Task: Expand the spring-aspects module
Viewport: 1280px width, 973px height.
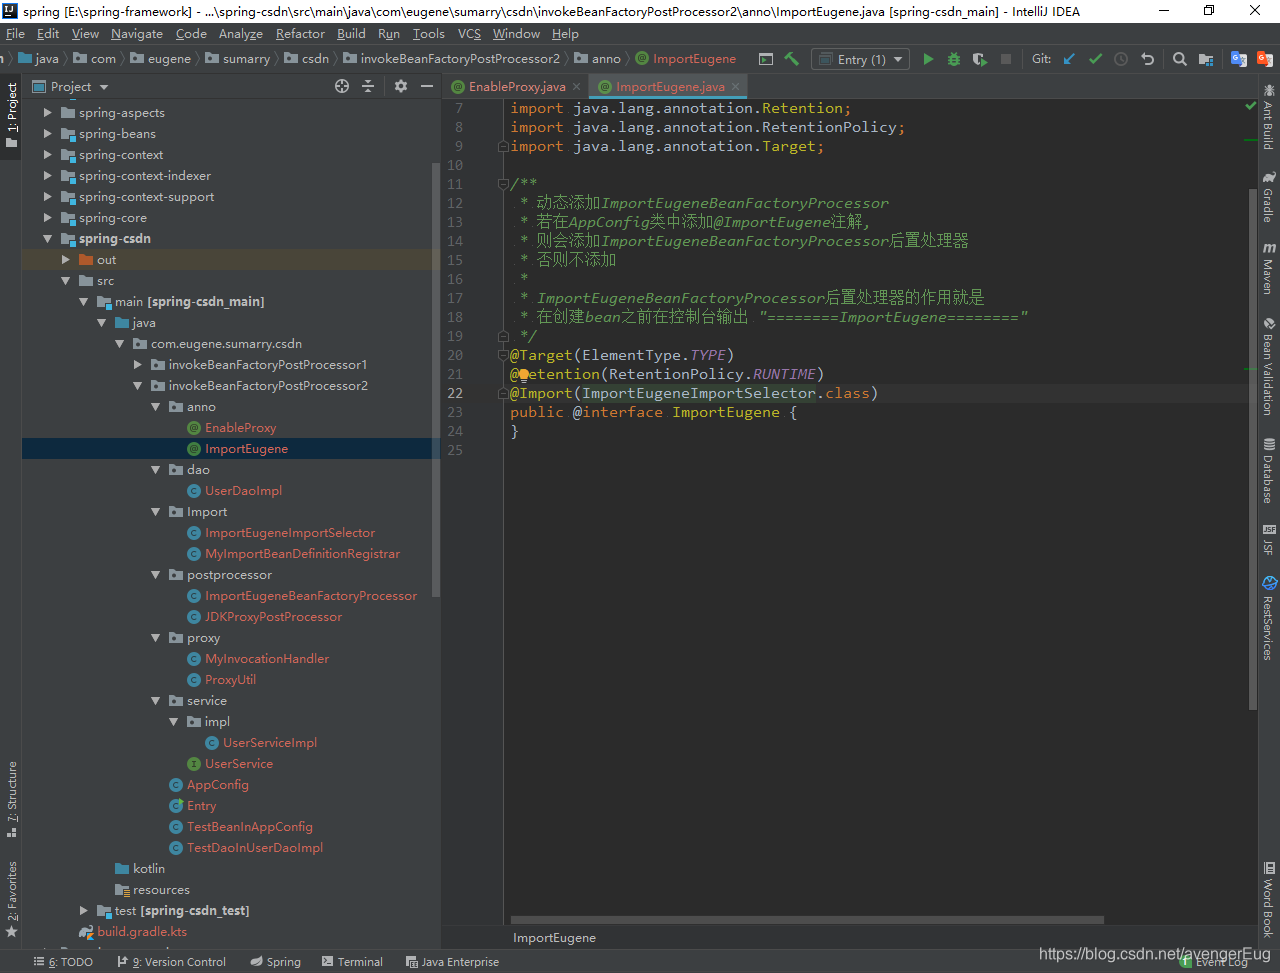Action: point(47,113)
